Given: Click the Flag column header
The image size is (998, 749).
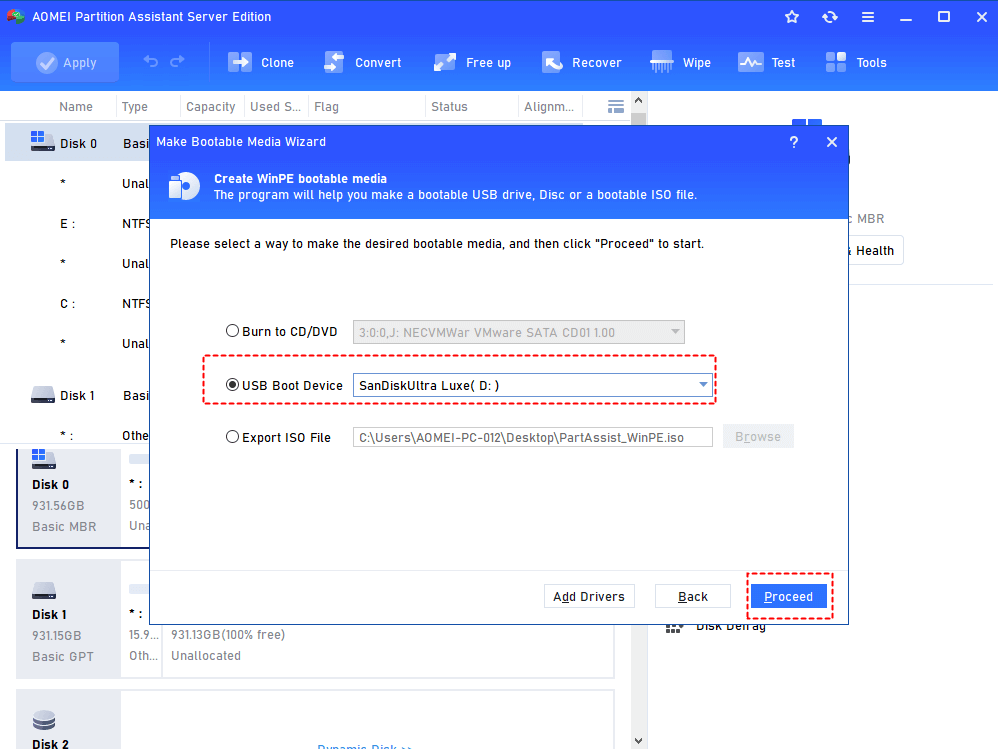Looking at the screenshot, I should pos(327,106).
